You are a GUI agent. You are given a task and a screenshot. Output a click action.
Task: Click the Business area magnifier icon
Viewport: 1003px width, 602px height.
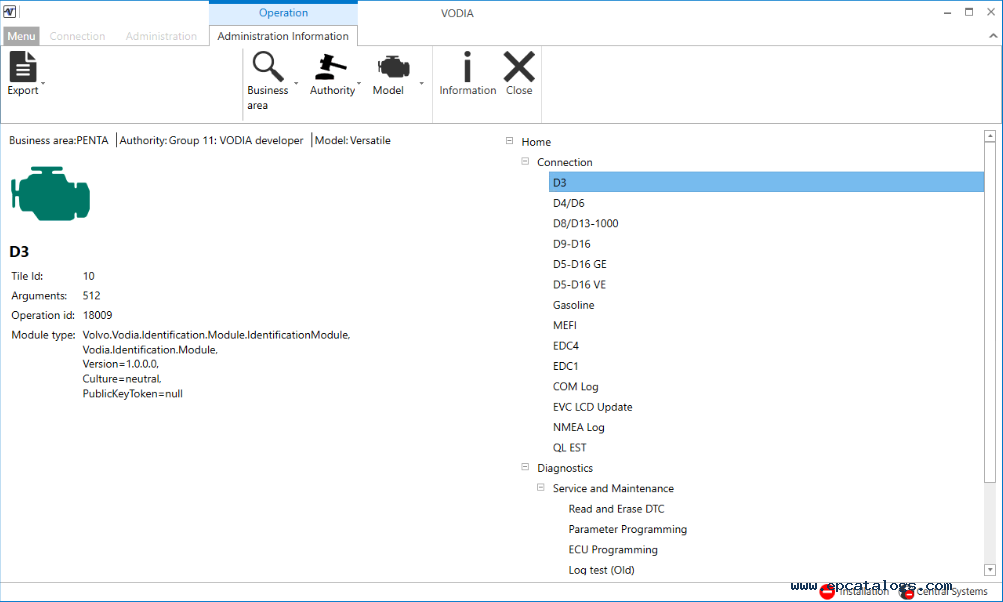(267, 66)
